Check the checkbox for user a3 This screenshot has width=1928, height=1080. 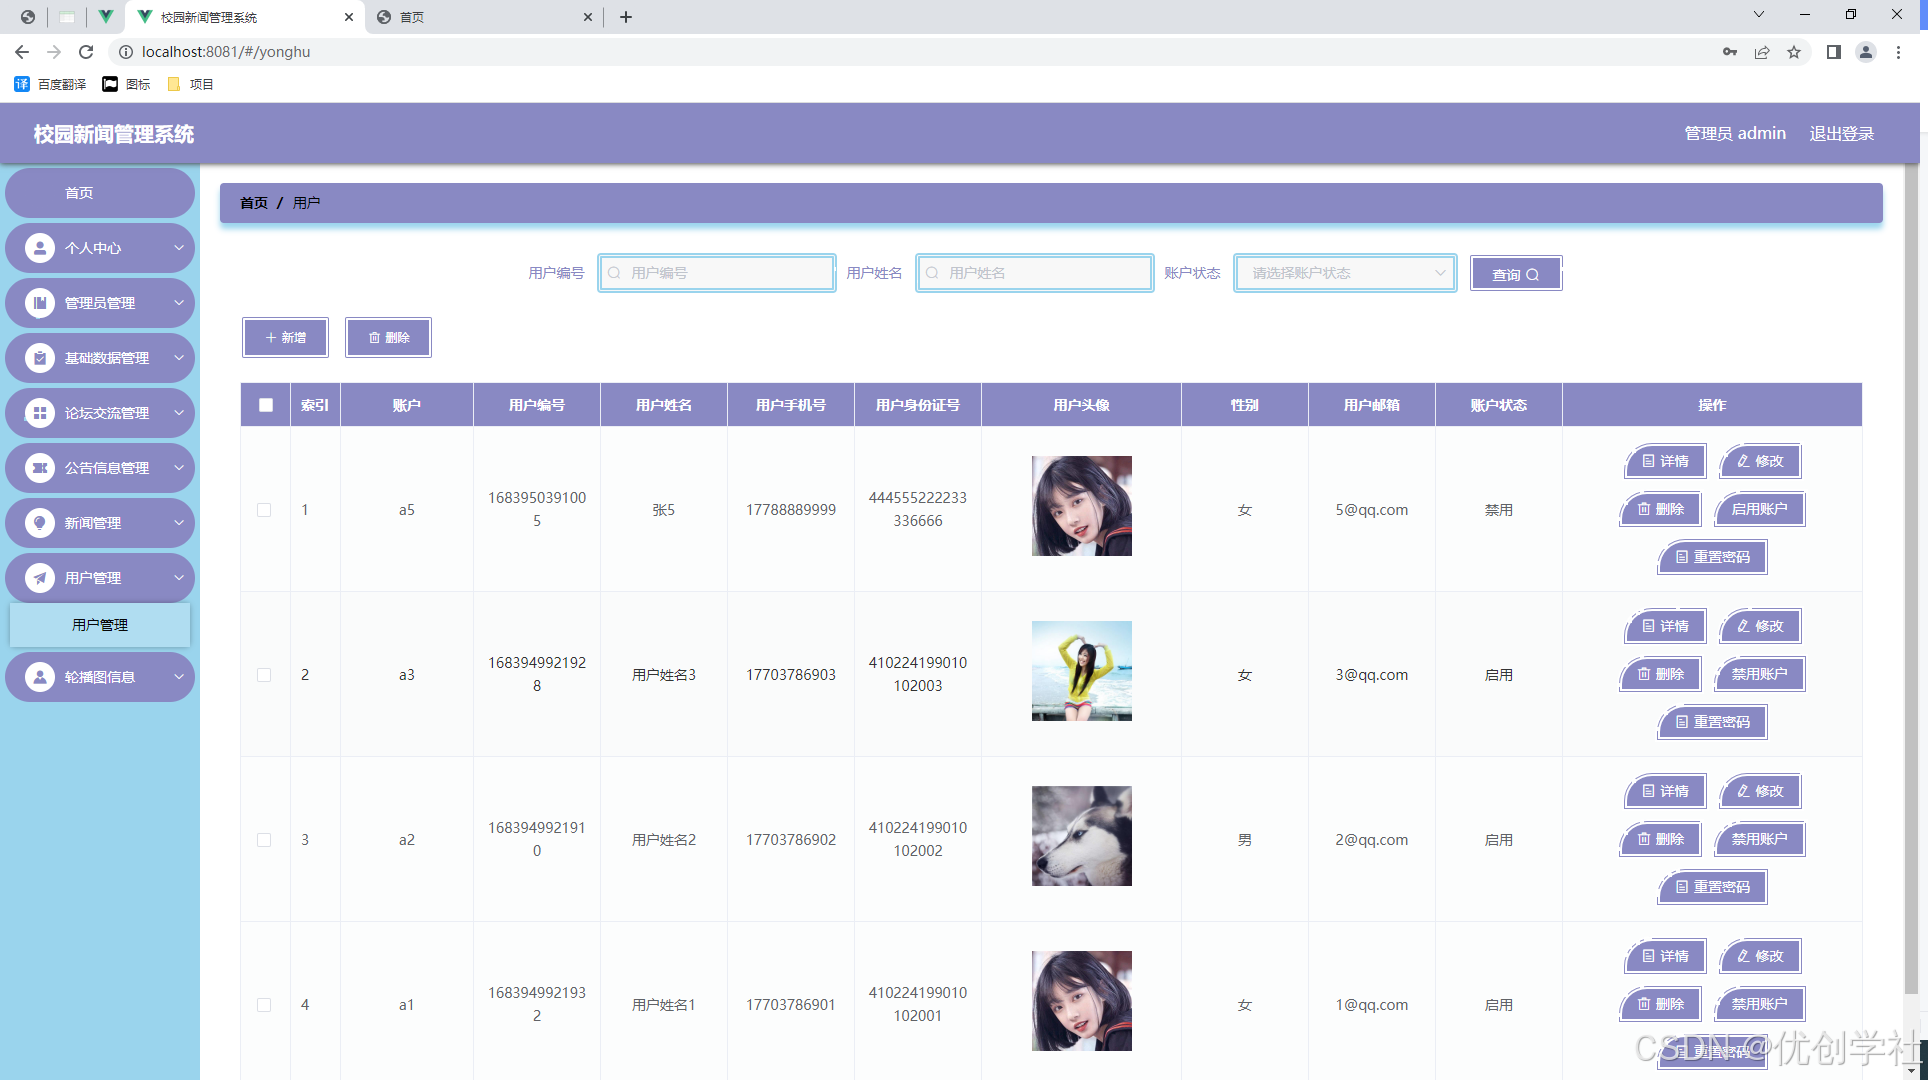pos(264,675)
